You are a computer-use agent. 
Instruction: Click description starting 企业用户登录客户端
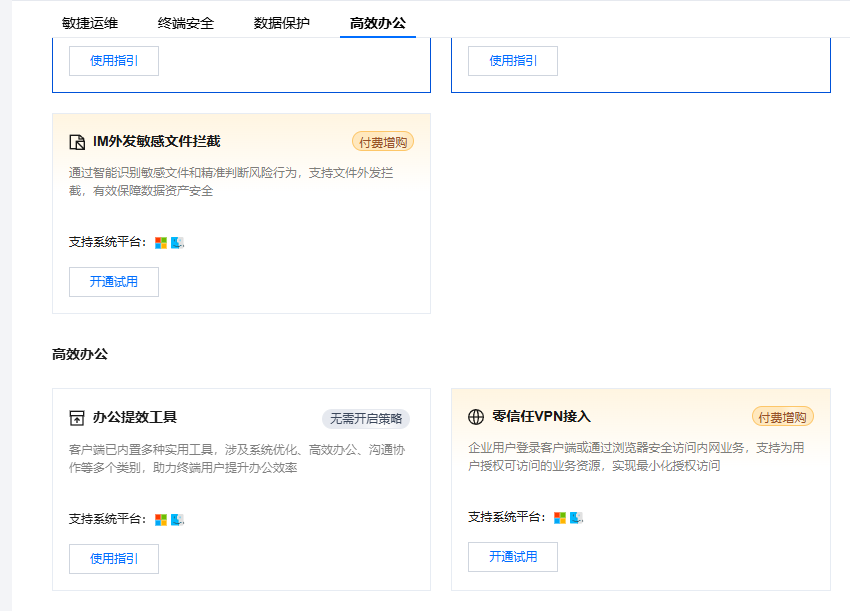(x=636, y=456)
